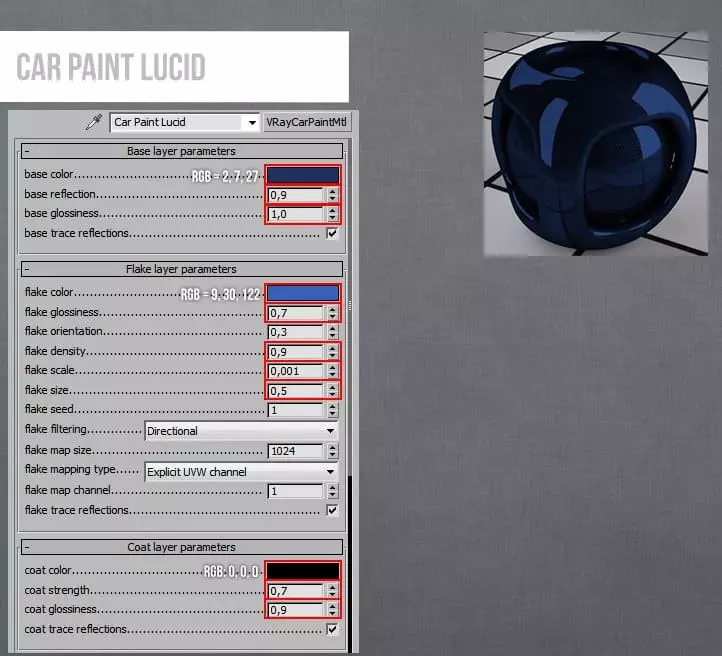Click the 'CAR PAINT LUCID' heading text
This screenshot has width=722, height=656.
111,67
